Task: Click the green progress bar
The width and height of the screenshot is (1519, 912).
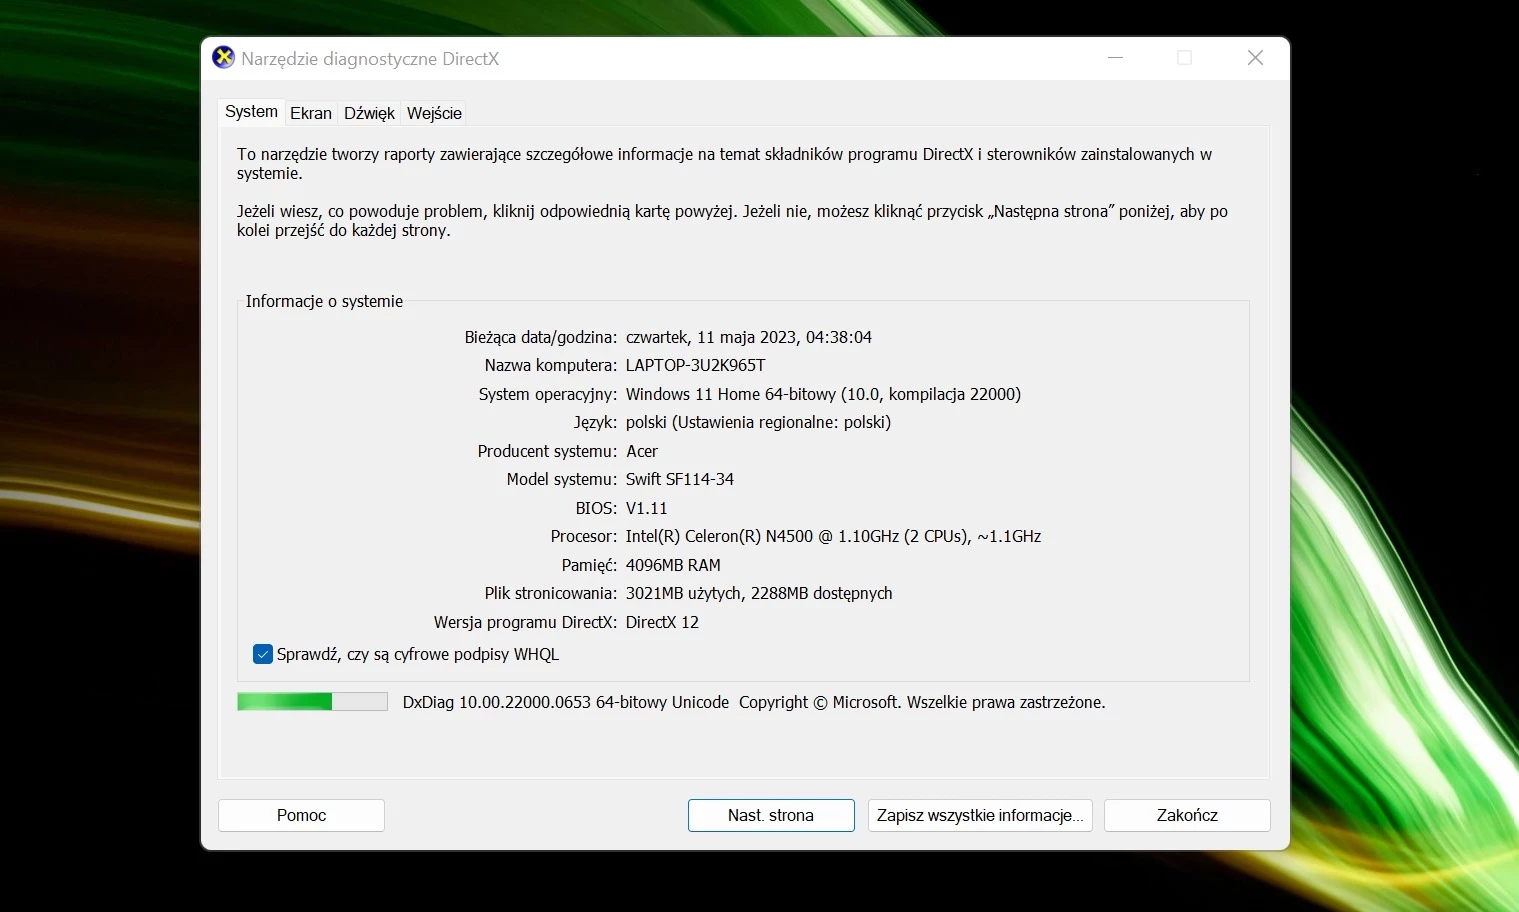Action: tap(312, 702)
